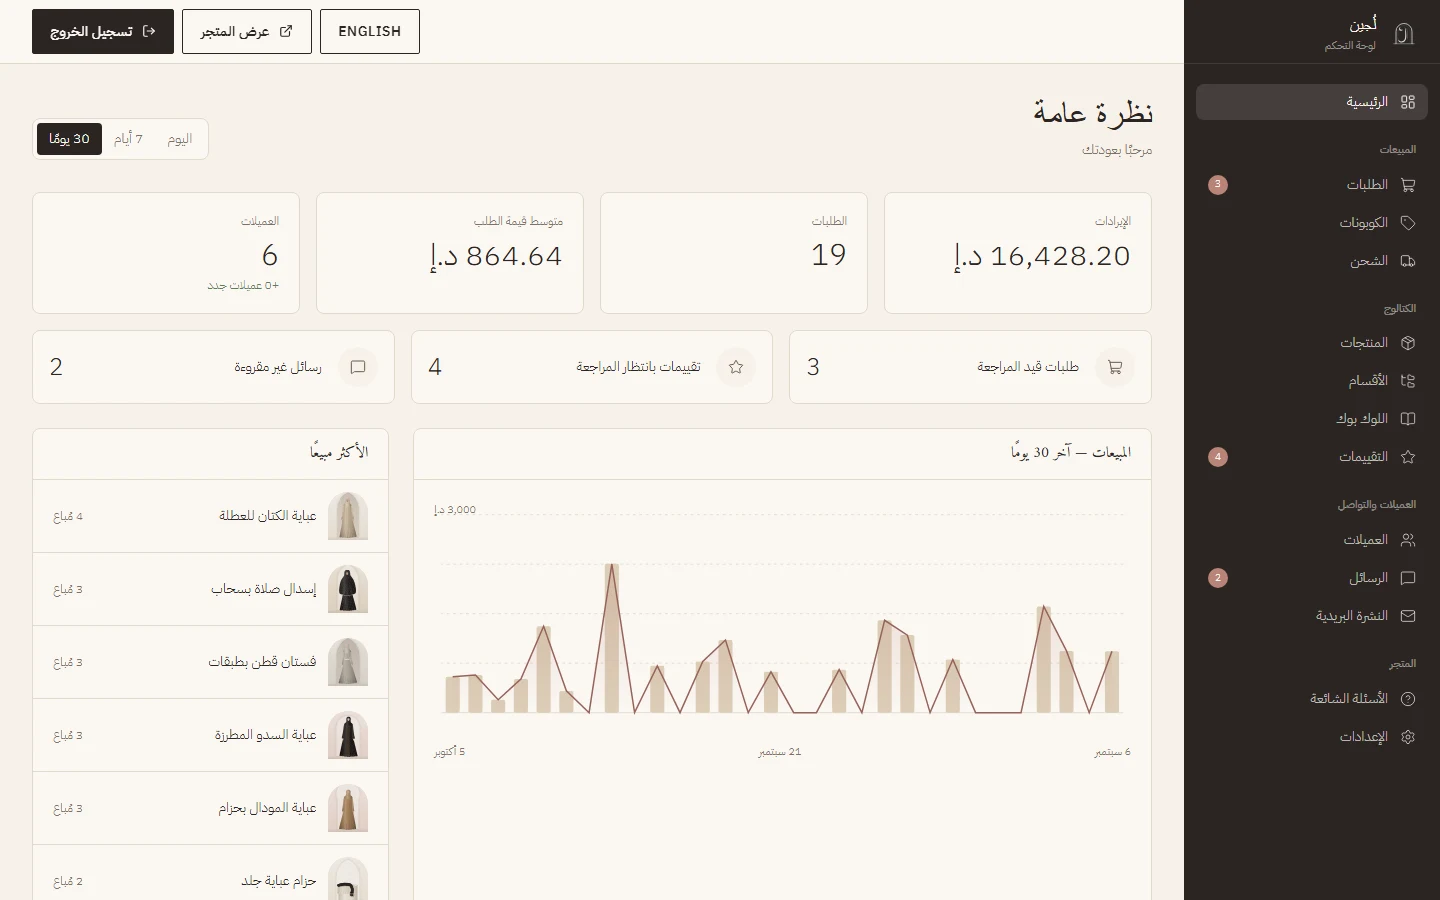
Task: Click the عباية المودال بحزام product row
Action: (x=210, y=808)
